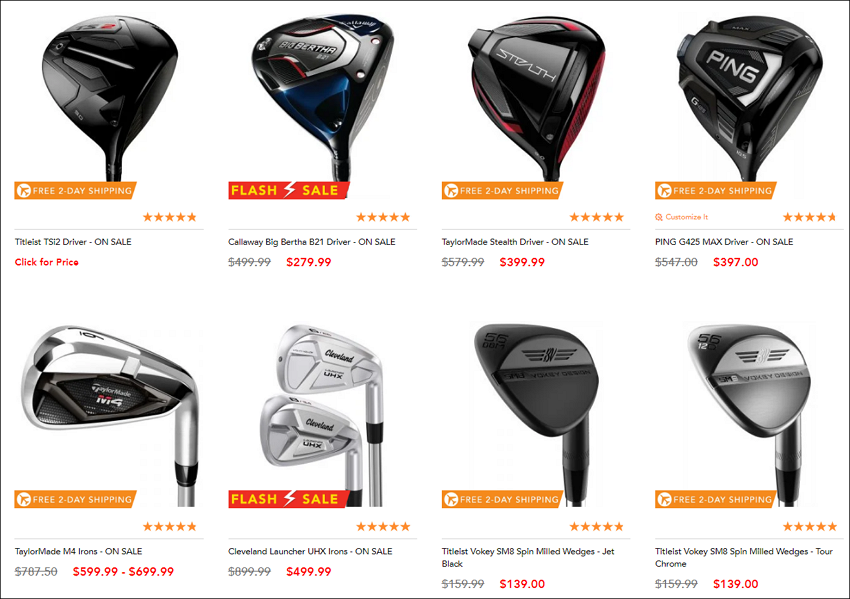The image size is (850, 599).
Task: Click Flash Sale badge on Cleveland Launcher irons
Action: (x=288, y=499)
